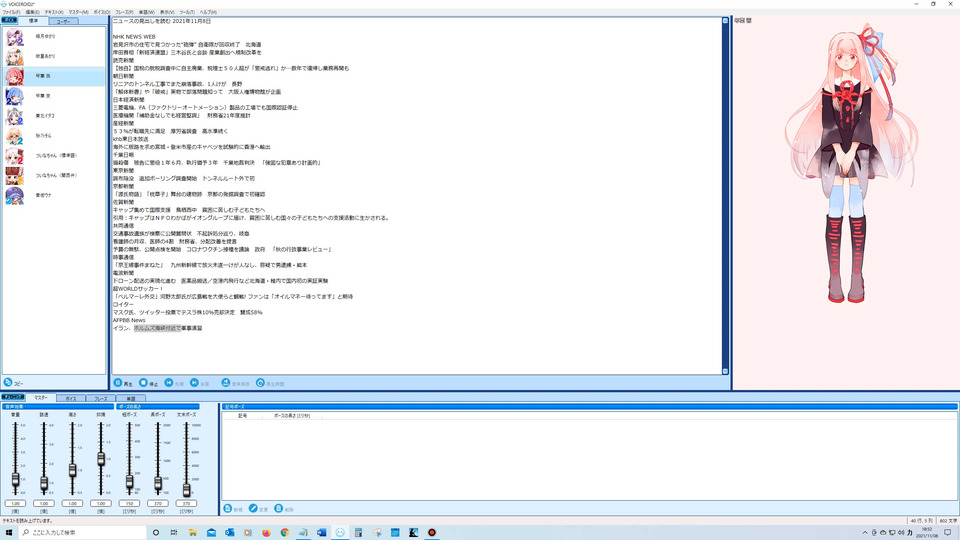Screen dimensions: 960x540
Task: Click the 変更 edit symbol pause icon
Action: (253, 509)
